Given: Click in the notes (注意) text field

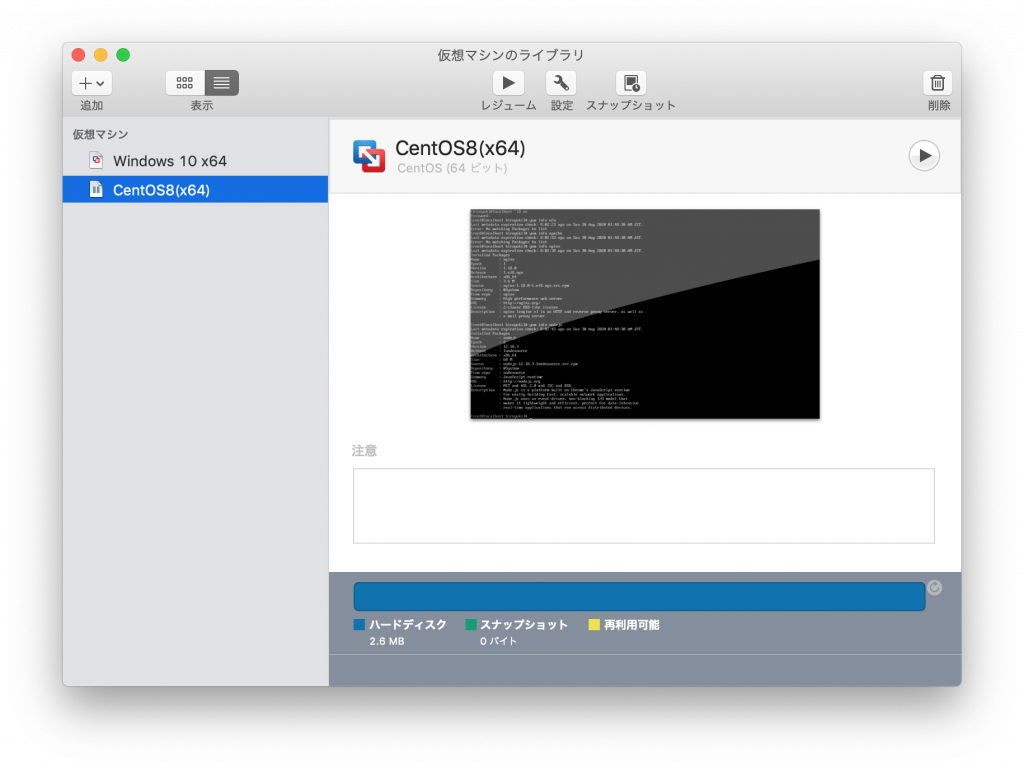Looking at the screenshot, I should coord(644,505).
